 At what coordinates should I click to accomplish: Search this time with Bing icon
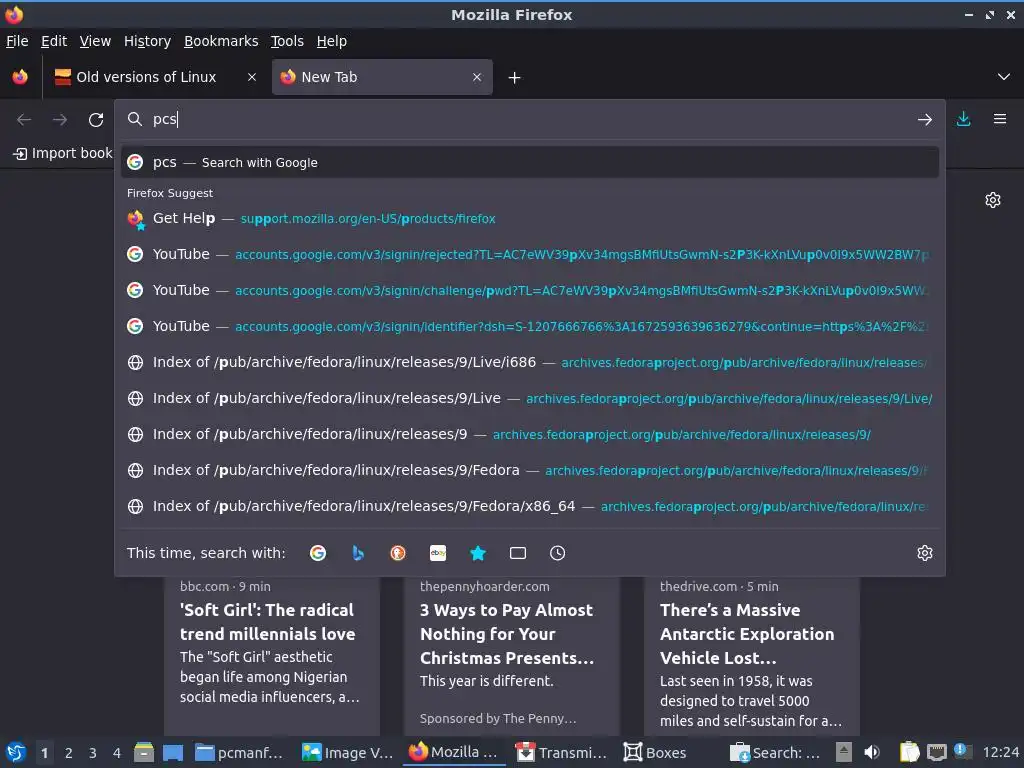tap(358, 553)
